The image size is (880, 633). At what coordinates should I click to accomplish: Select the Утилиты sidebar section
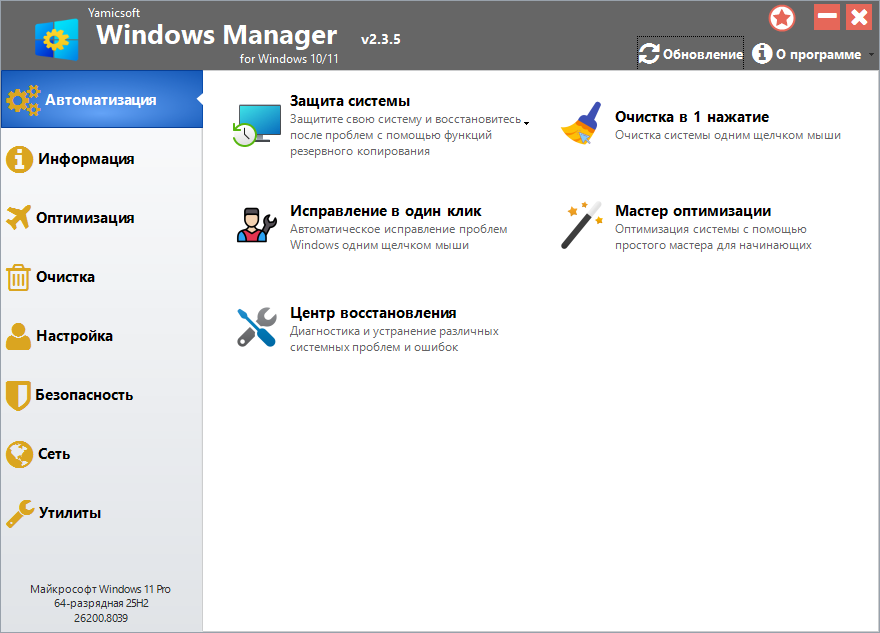[x=69, y=513]
